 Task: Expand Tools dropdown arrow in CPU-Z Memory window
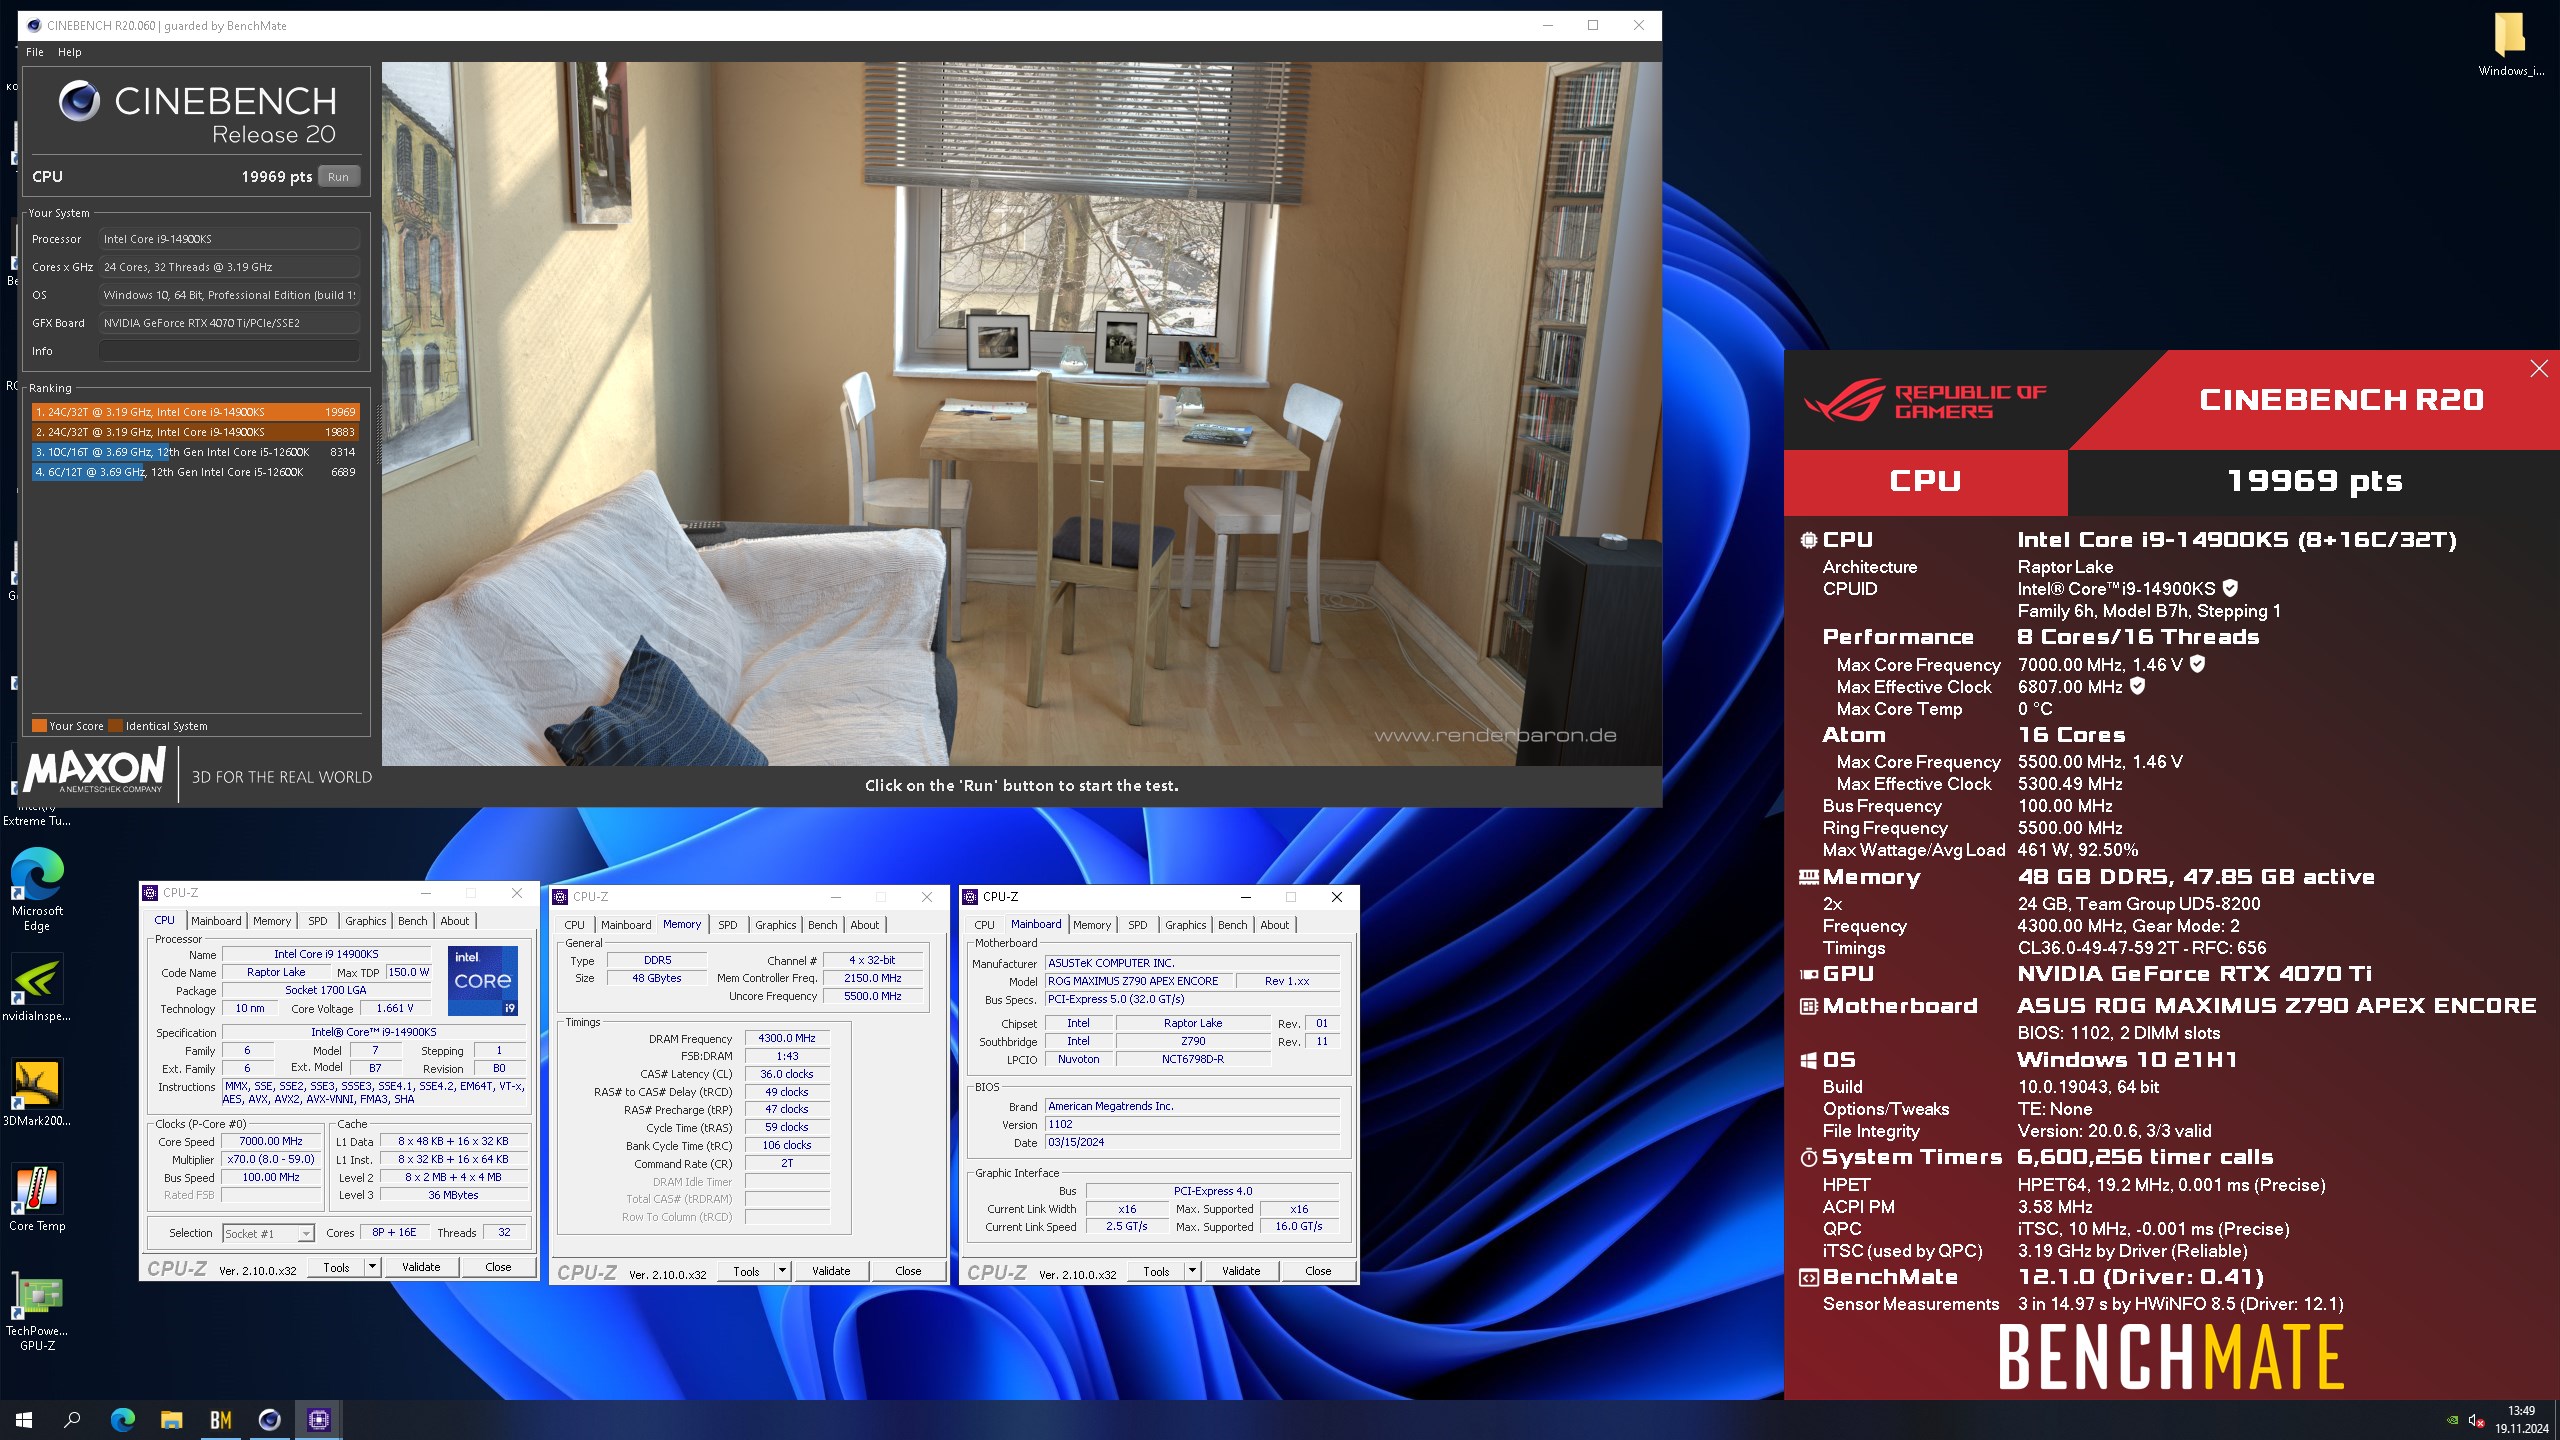coord(782,1271)
